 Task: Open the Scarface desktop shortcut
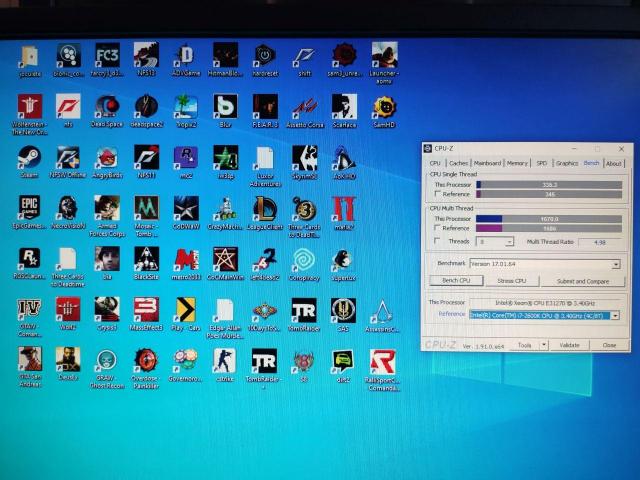344,111
